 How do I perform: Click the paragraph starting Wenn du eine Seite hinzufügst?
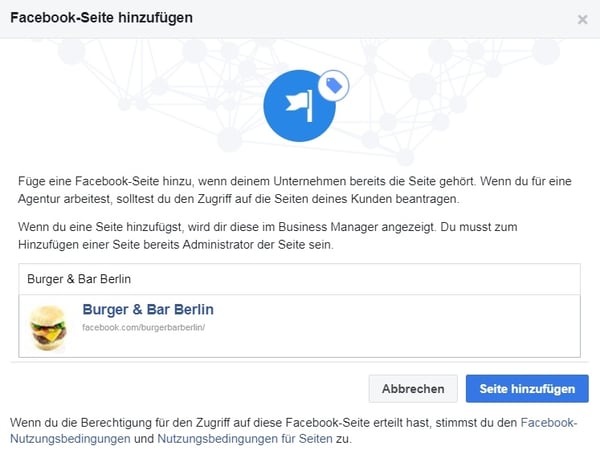pyautogui.click(x=267, y=236)
